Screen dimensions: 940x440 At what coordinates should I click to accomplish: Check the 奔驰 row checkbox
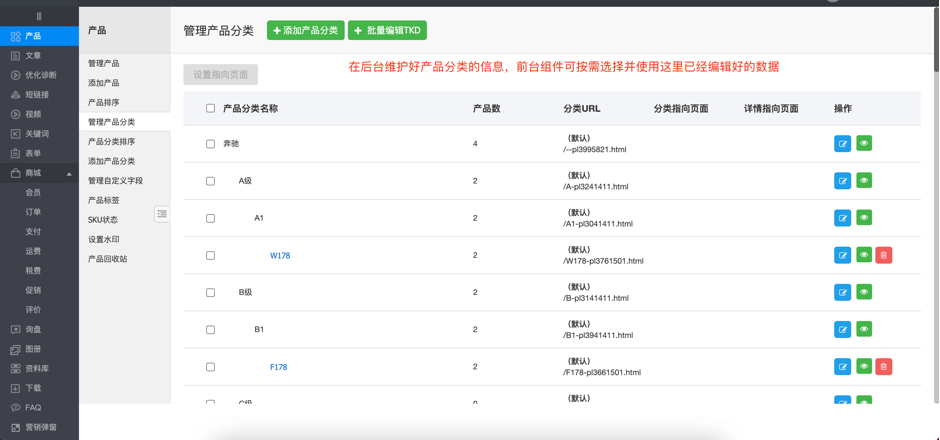[x=210, y=144]
